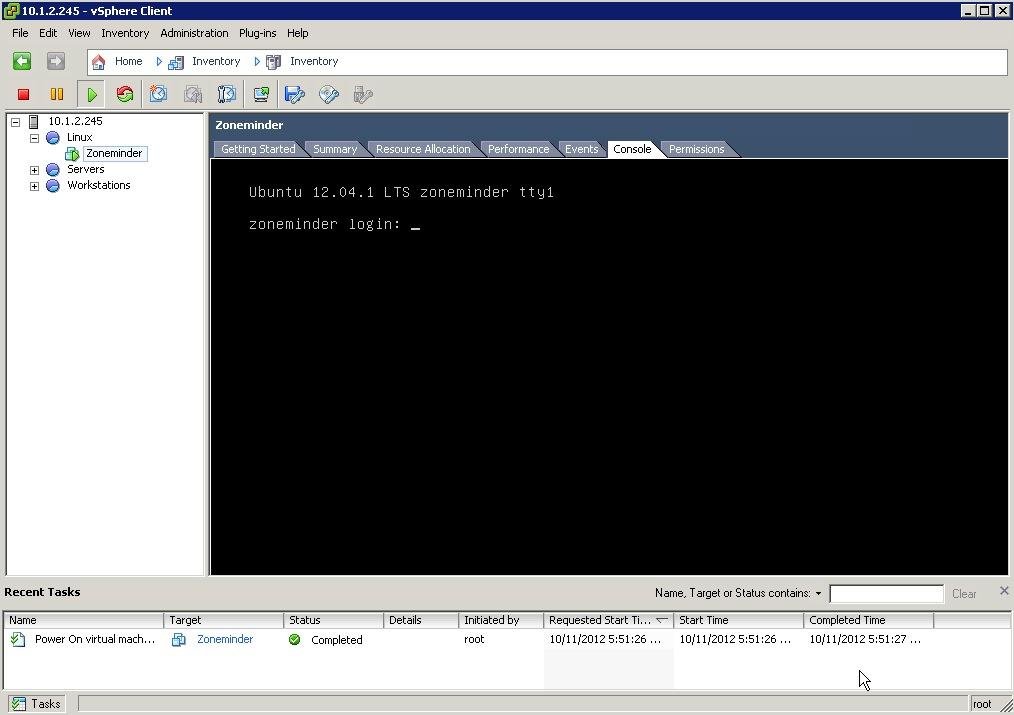Collapse the 10.1.2.245 host tree node
Image resolution: width=1014 pixels, height=715 pixels.
[16, 122]
